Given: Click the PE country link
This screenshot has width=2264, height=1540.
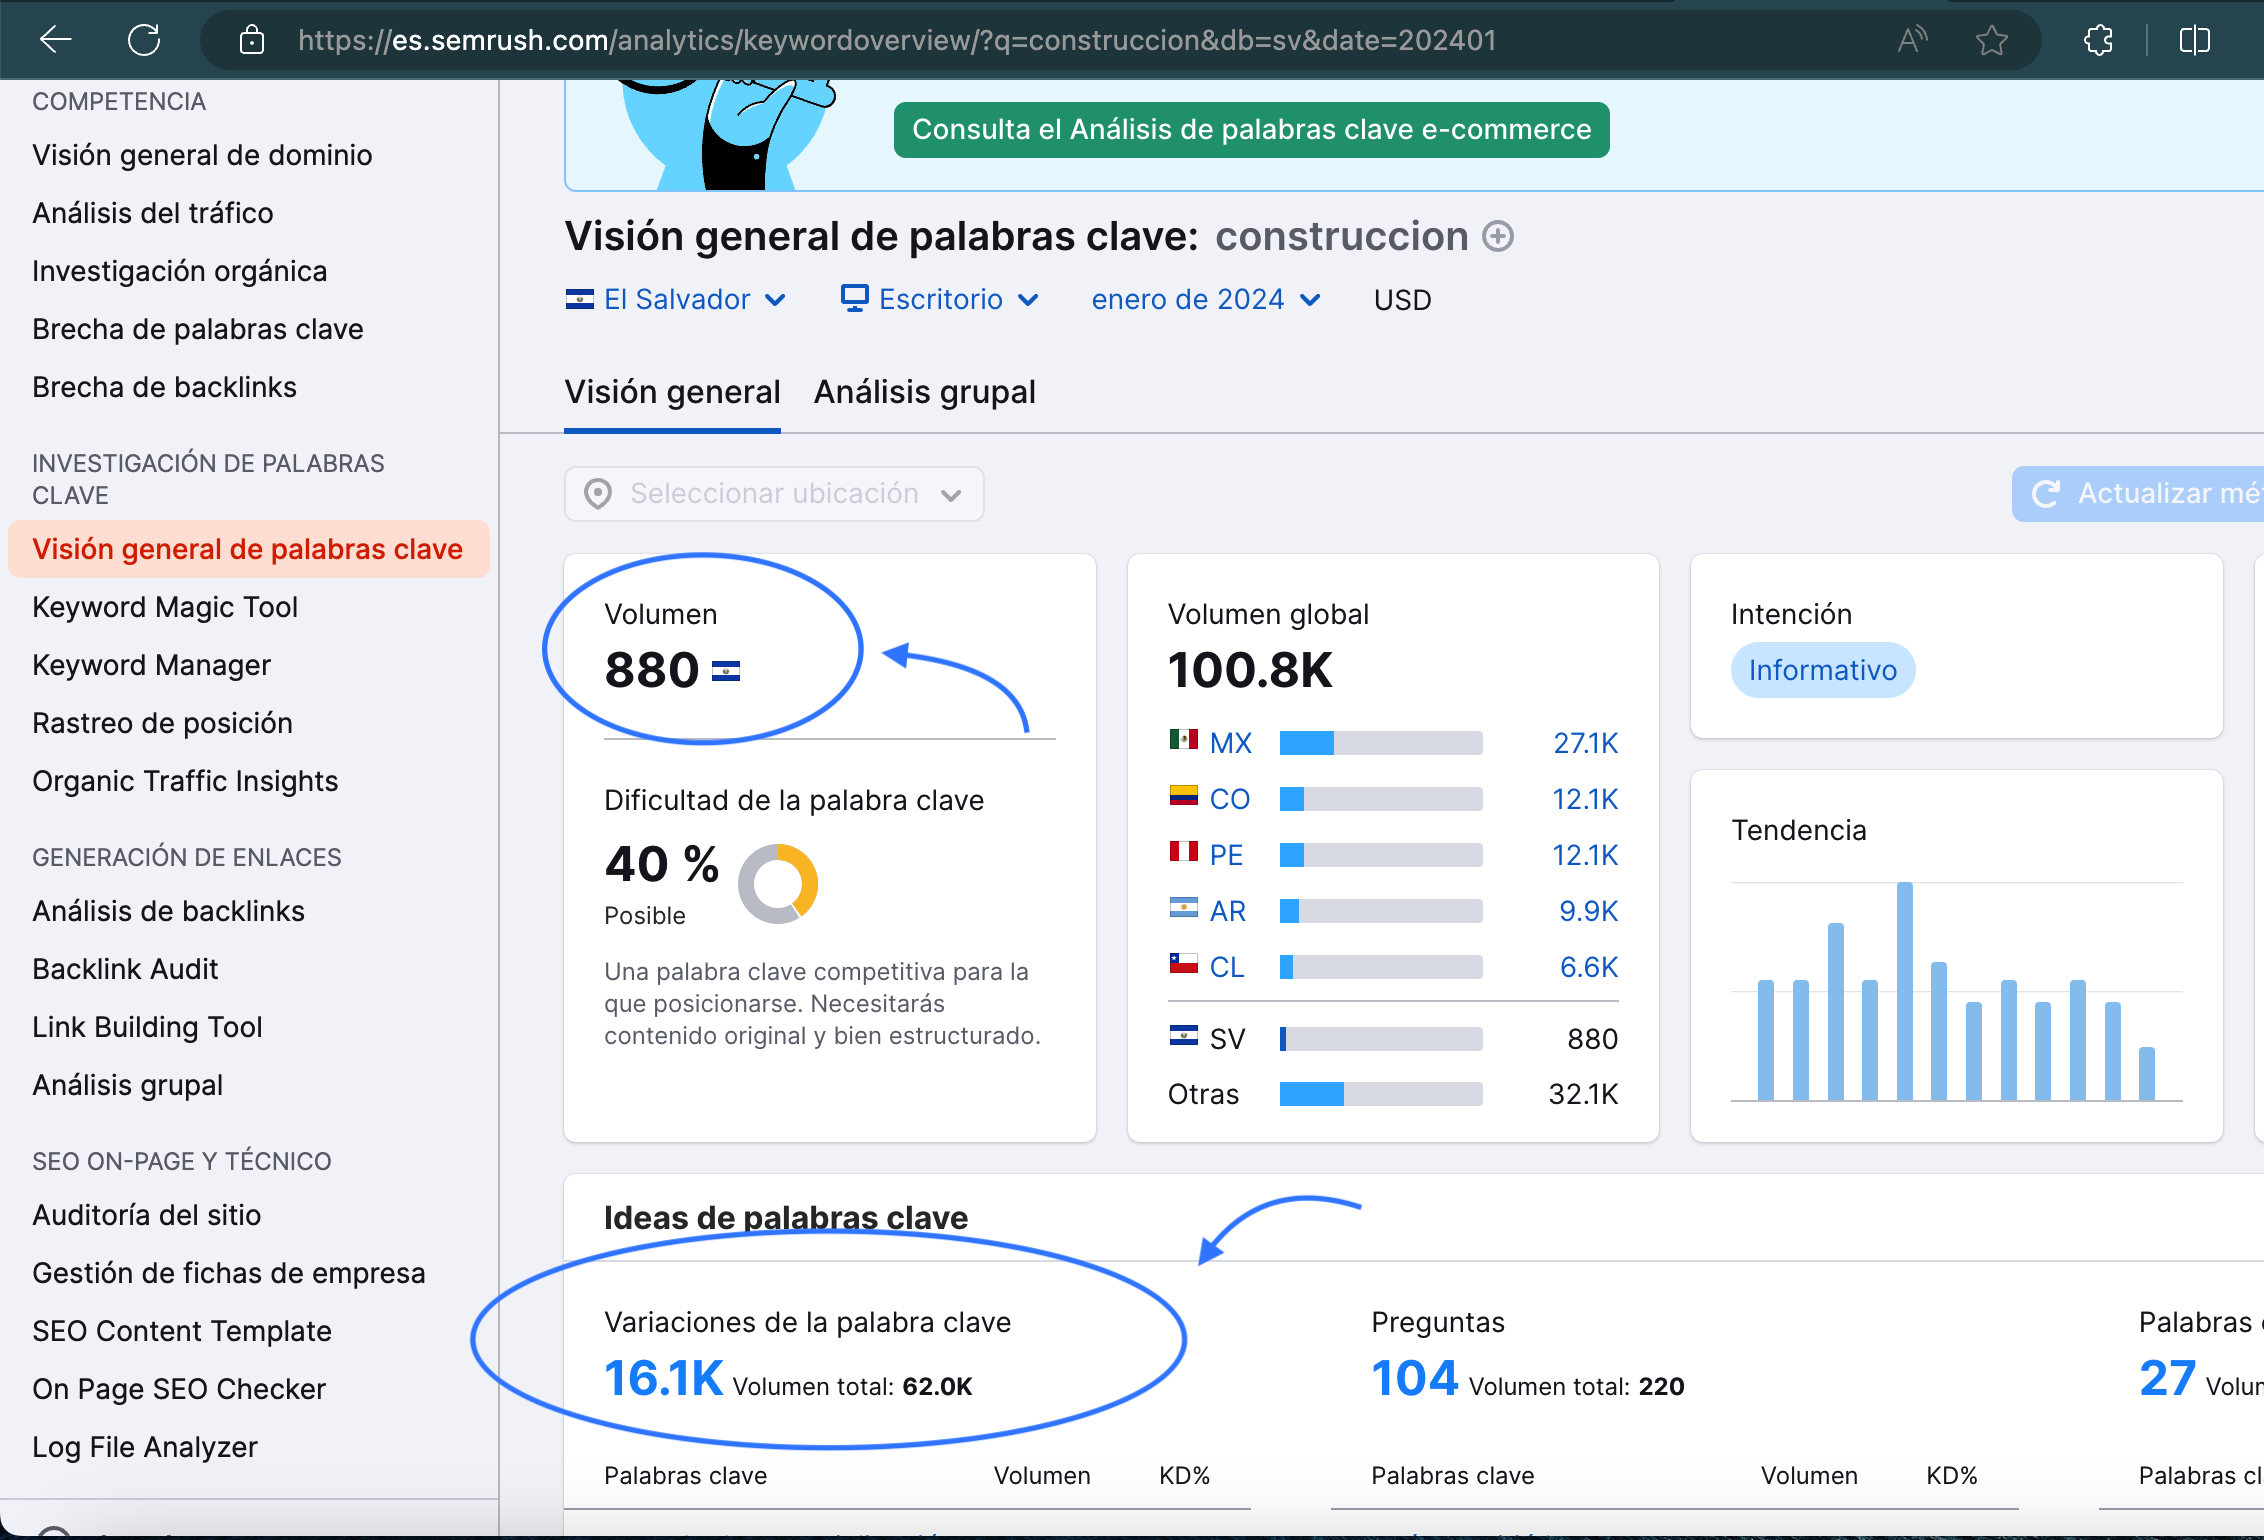Looking at the screenshot, I should pyautogui.click(x=1226, y=855).
